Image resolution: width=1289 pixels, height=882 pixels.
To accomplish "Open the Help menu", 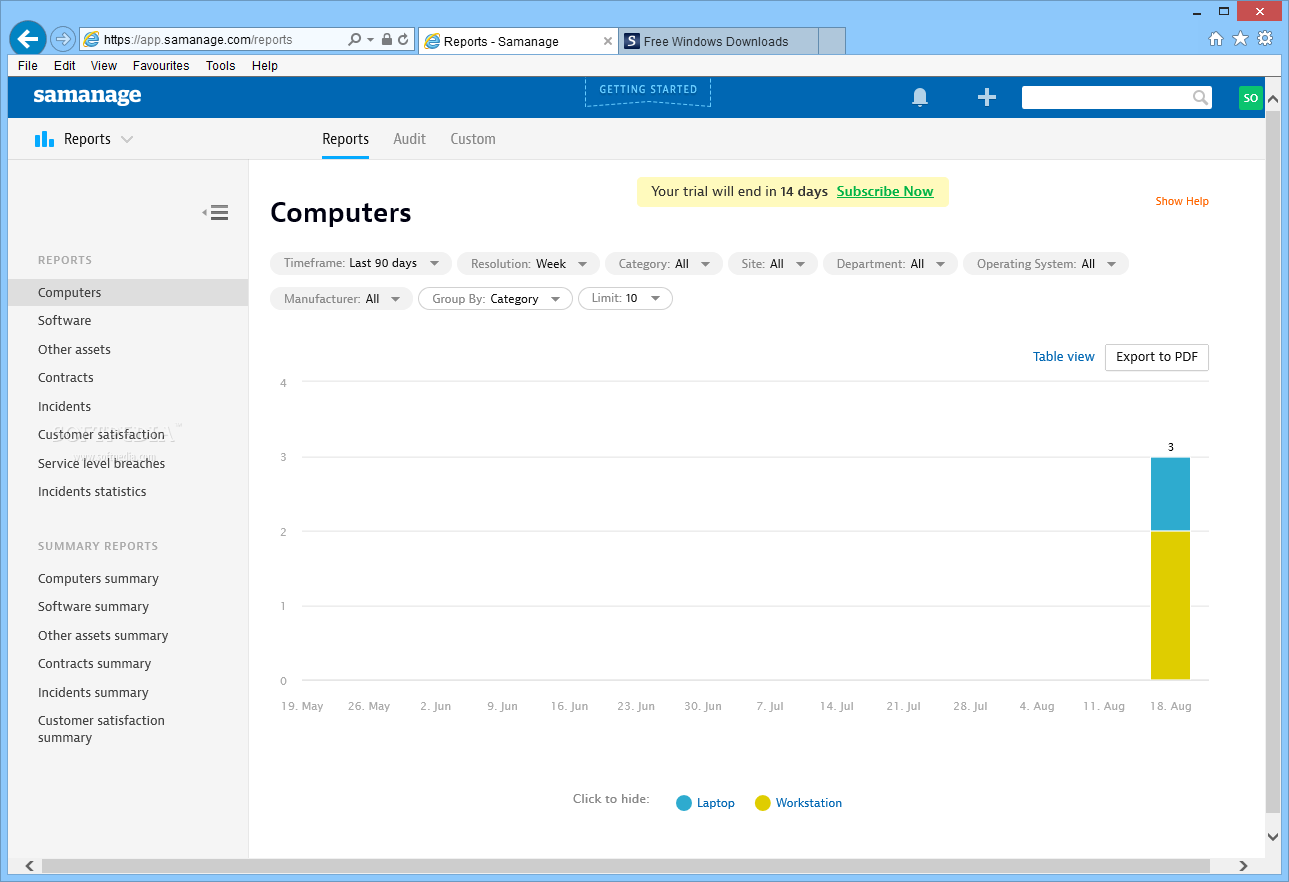I will (265, 66).
